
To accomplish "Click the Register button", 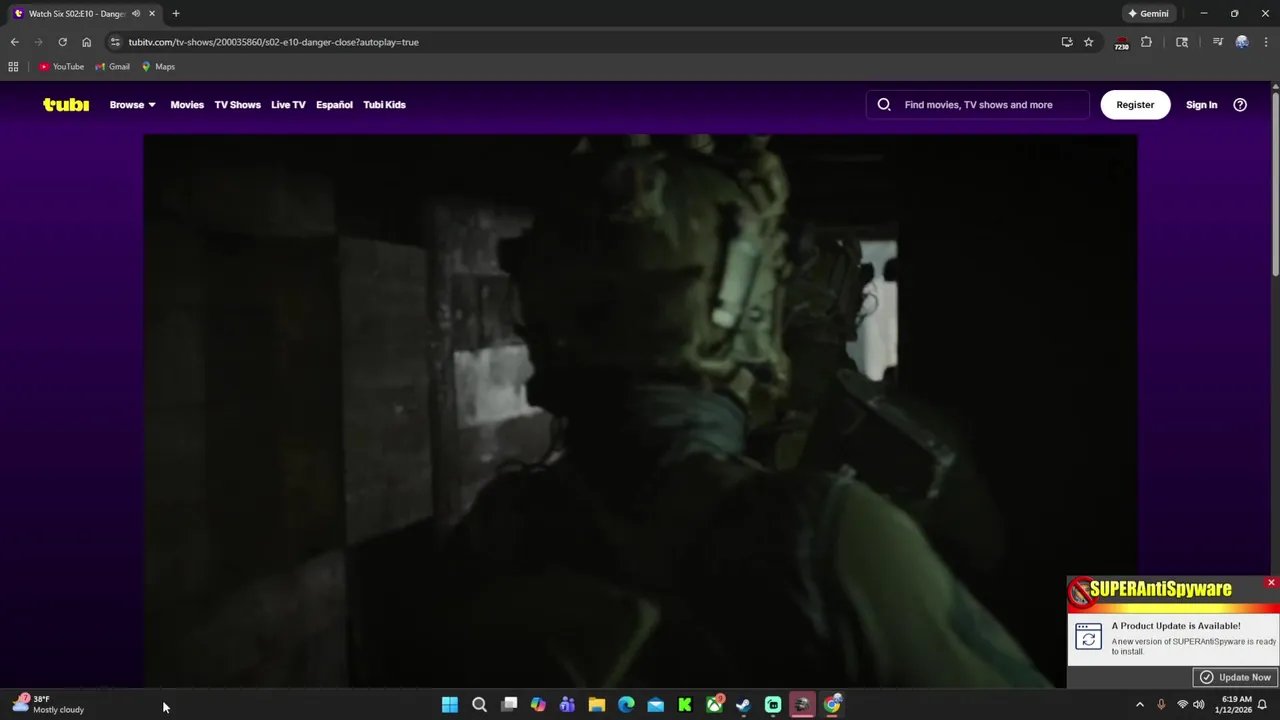I will 1135,105.
